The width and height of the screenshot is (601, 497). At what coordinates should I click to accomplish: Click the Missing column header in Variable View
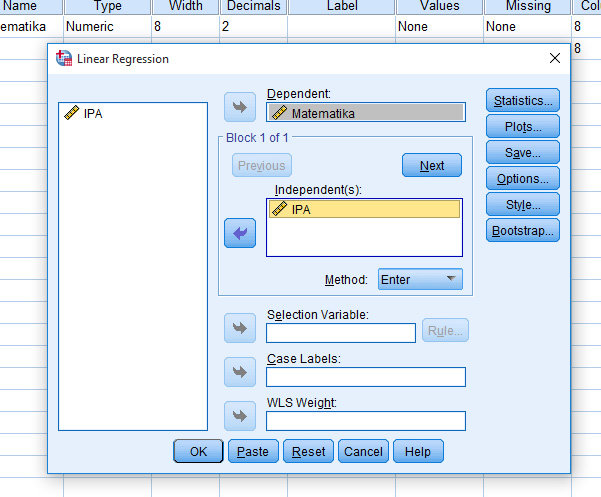(x=528, y=6)
